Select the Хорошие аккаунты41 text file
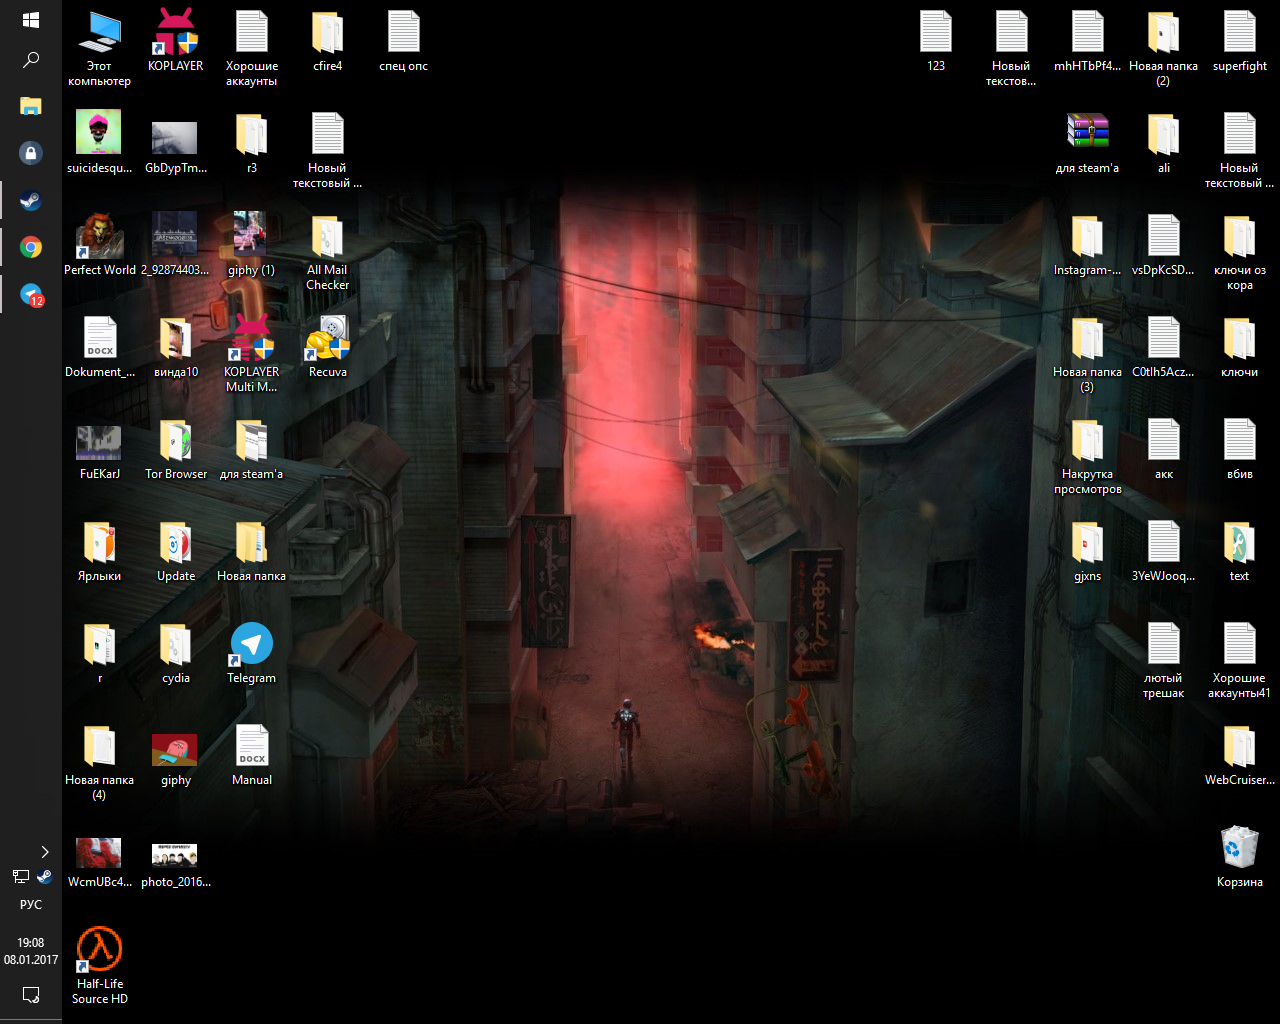Viewport: 1280px width, 1024px height. (x=1240, y=661)
